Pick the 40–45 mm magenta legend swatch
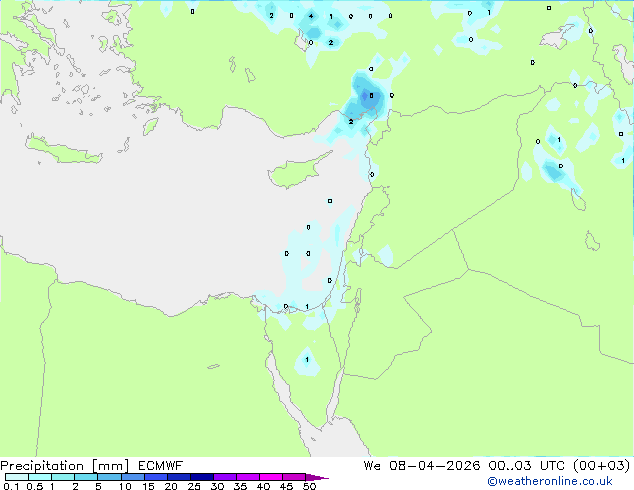This screenshot has height=490, width=634. (271, 477)
